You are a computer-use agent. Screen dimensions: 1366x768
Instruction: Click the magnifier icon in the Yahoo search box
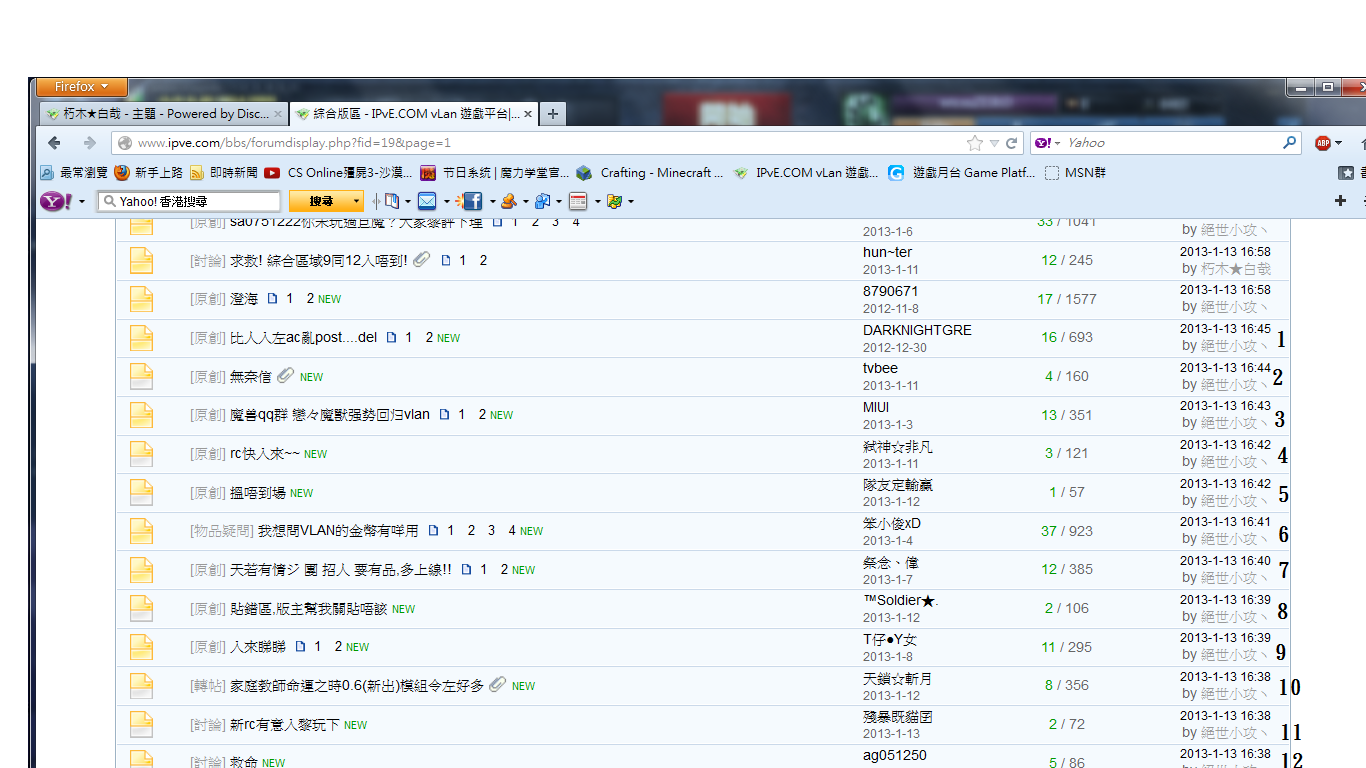point(1290,143)
